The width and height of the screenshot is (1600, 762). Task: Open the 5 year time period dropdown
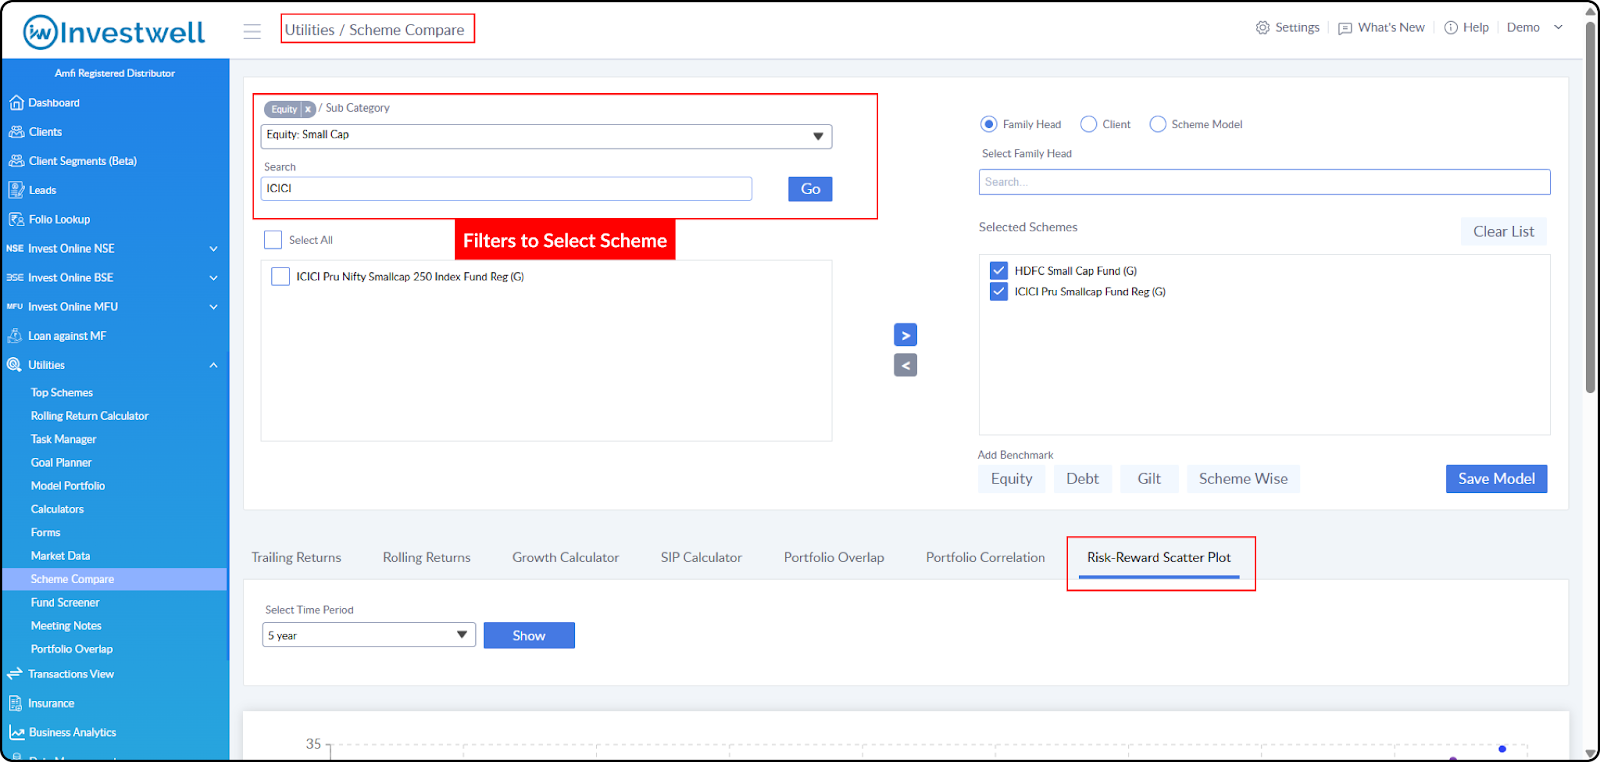pos(369,635)
